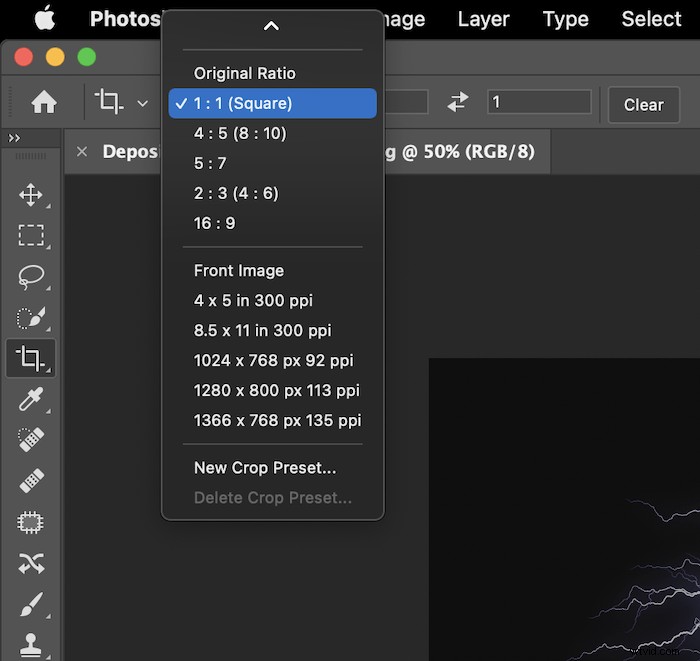Select the Rectangular Marquee tool
This screenshot has width=700, height=661.
(31, 235)
